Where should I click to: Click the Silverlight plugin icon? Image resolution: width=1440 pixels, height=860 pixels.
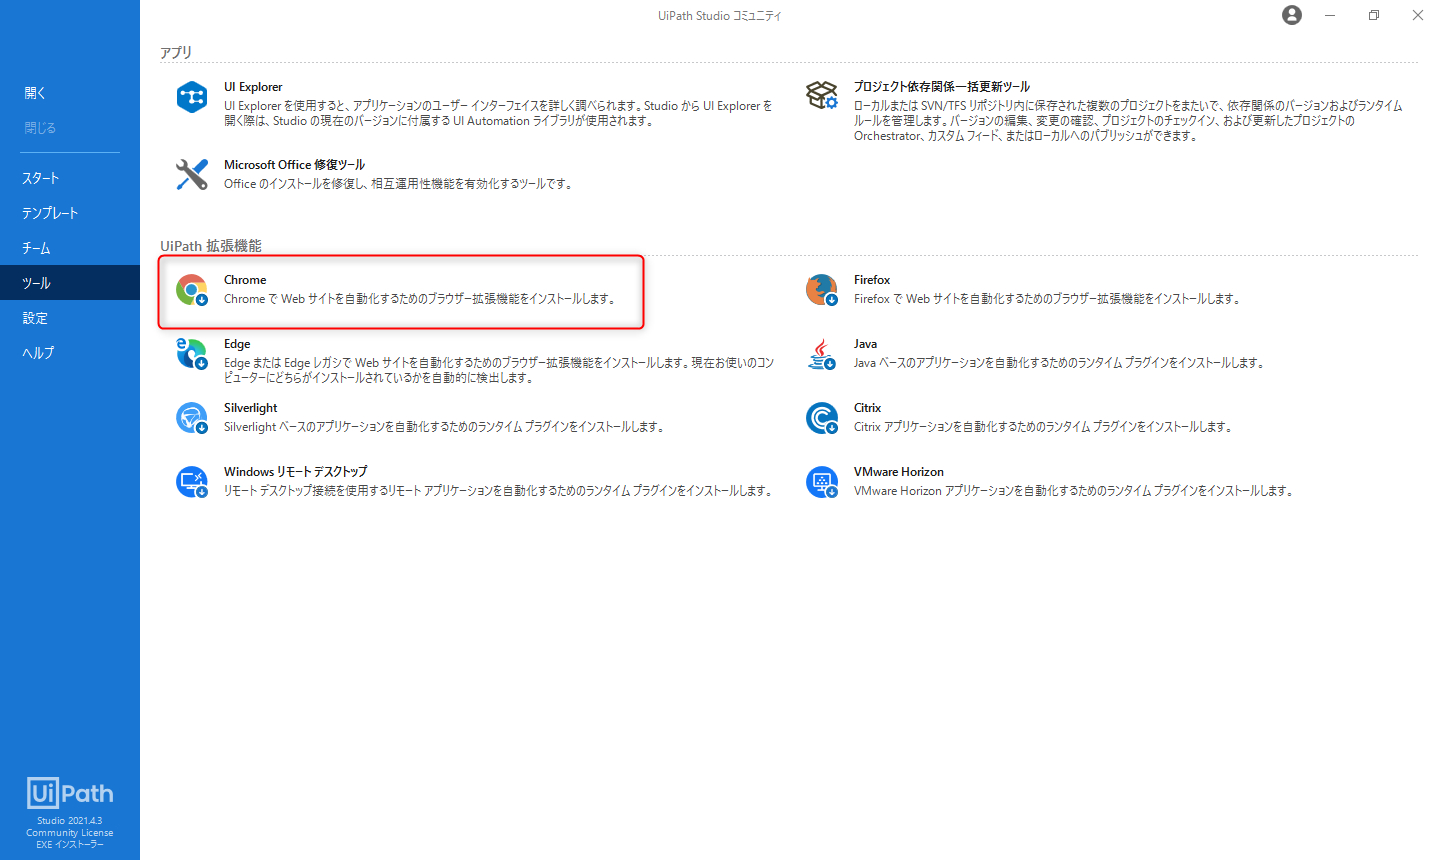tap(191, 418)
